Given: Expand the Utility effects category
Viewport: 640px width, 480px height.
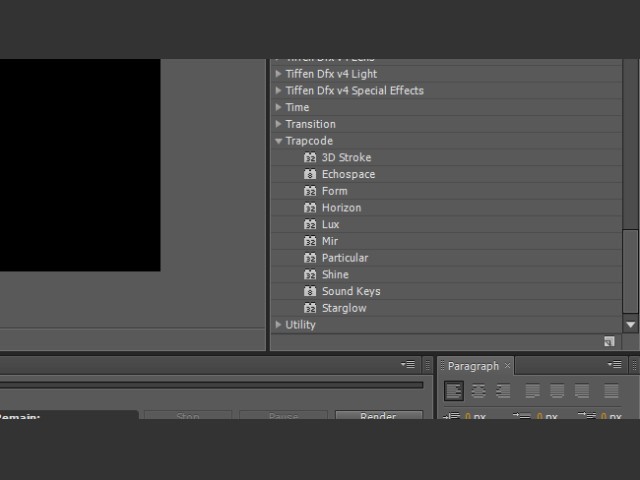Looking at the screenshot, I should (x=278, y=324).
